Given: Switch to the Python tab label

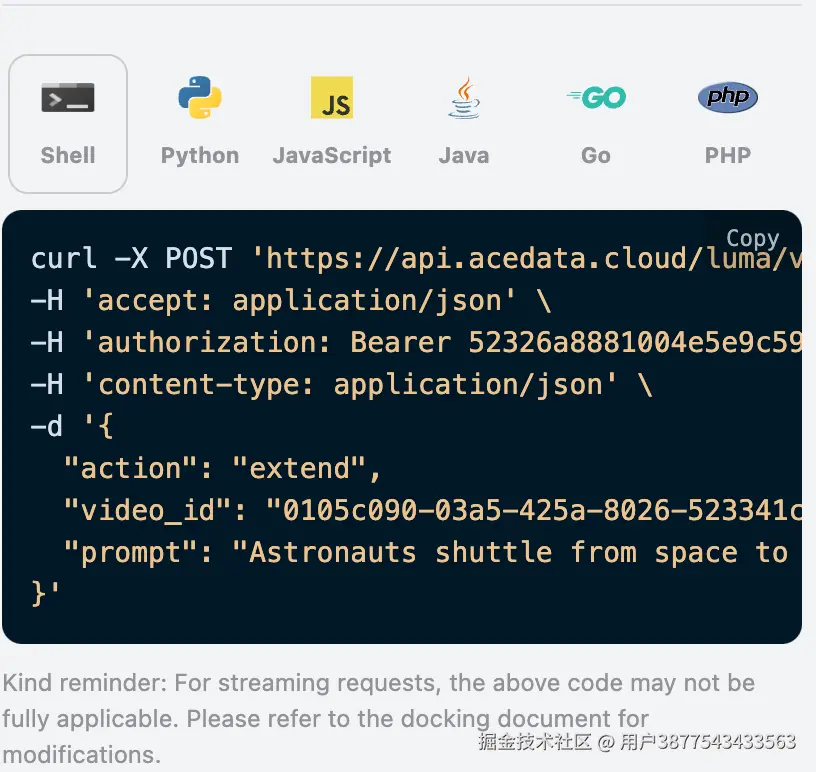Looking at the screenshot, I should click(x=200, y=155).
